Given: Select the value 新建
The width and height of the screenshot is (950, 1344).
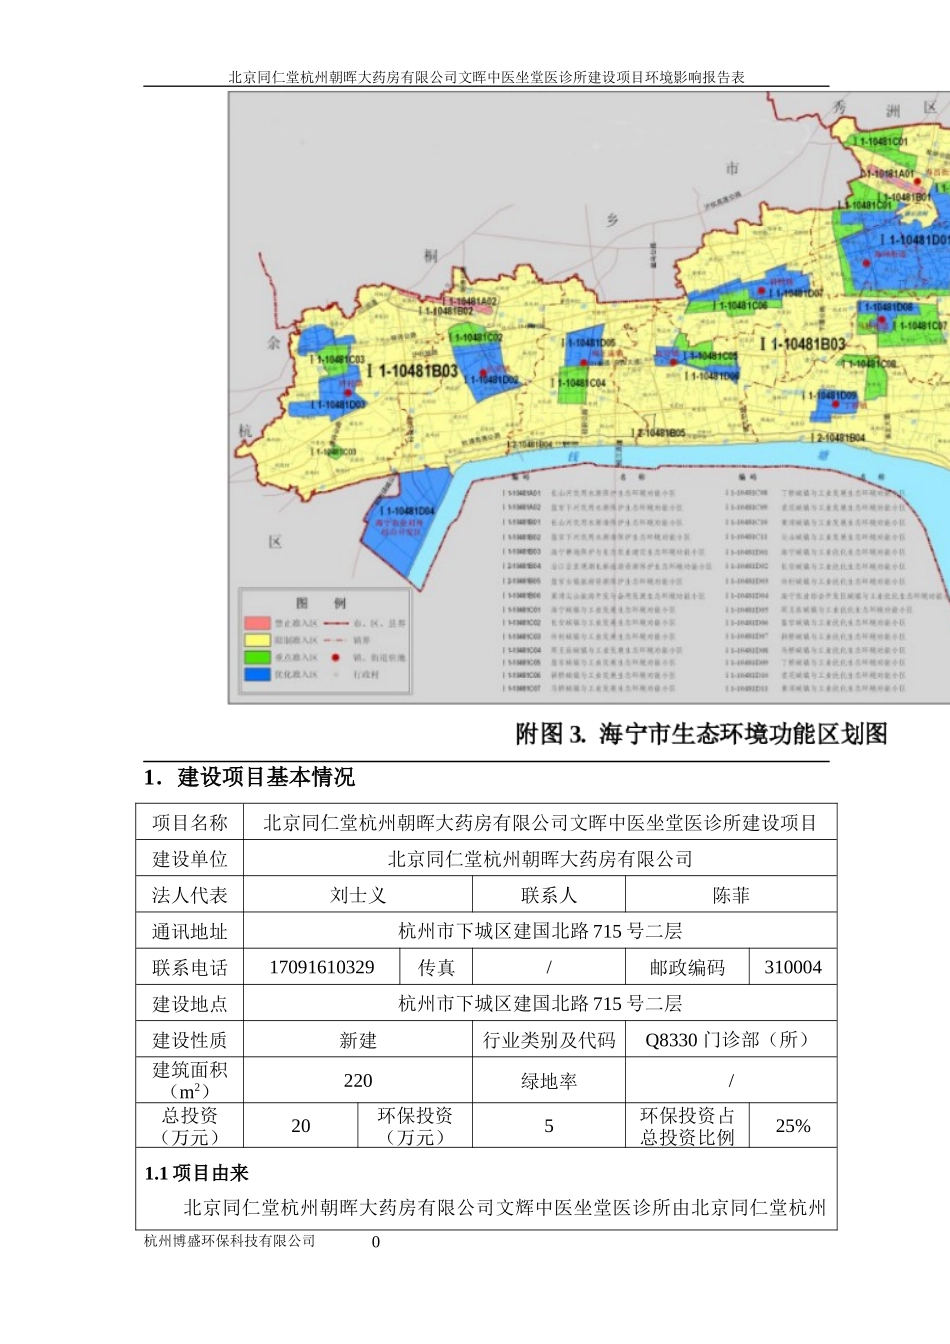Looking at the screenshot, I should pos(358,1040).
